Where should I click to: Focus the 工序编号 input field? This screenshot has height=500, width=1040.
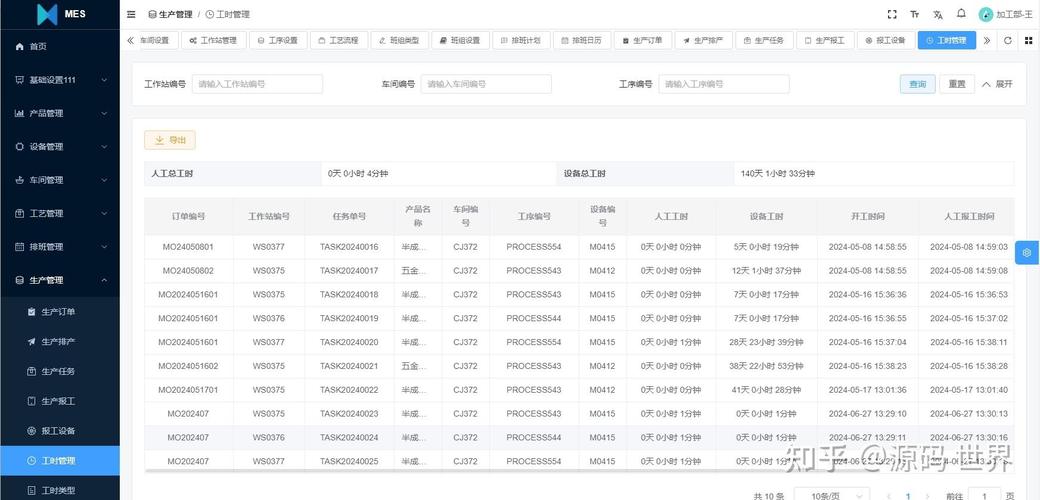pos(724,84)
